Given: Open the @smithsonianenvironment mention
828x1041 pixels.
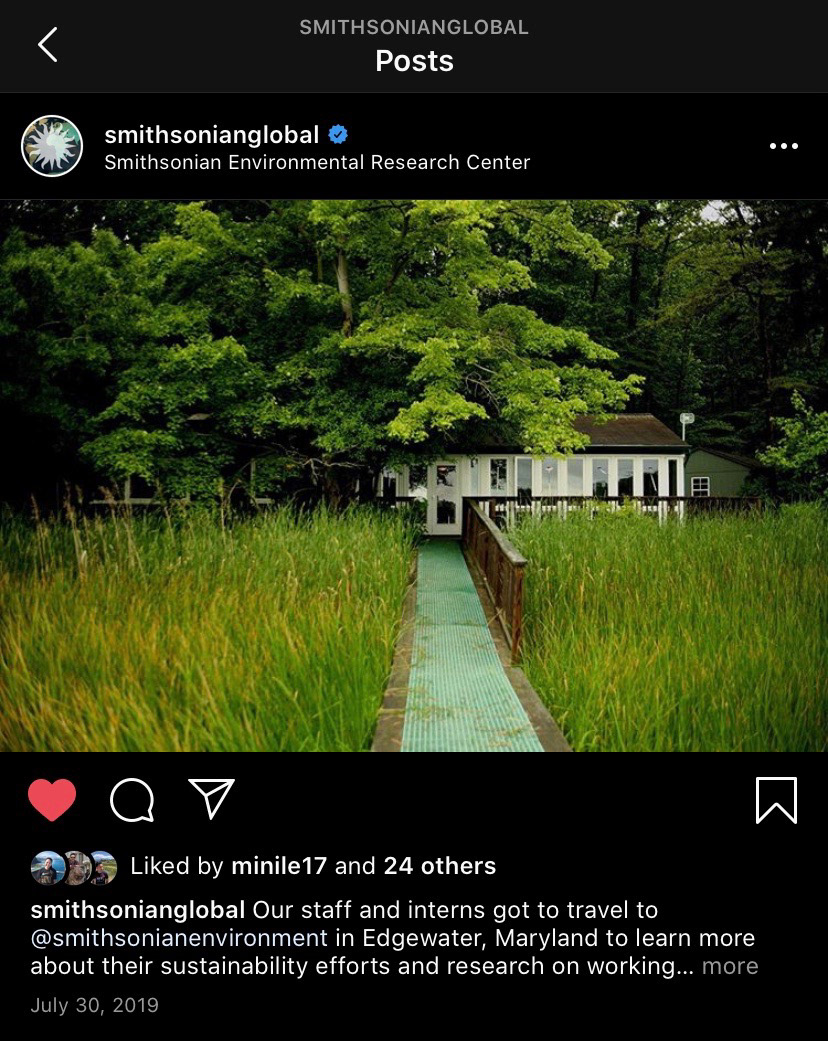Looking at the screenshot, I should 179,938.
